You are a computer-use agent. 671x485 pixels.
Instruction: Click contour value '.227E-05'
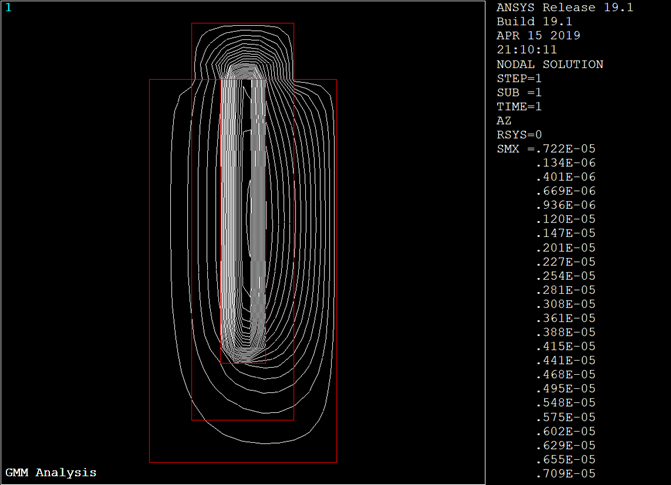[x=566, y=262]
